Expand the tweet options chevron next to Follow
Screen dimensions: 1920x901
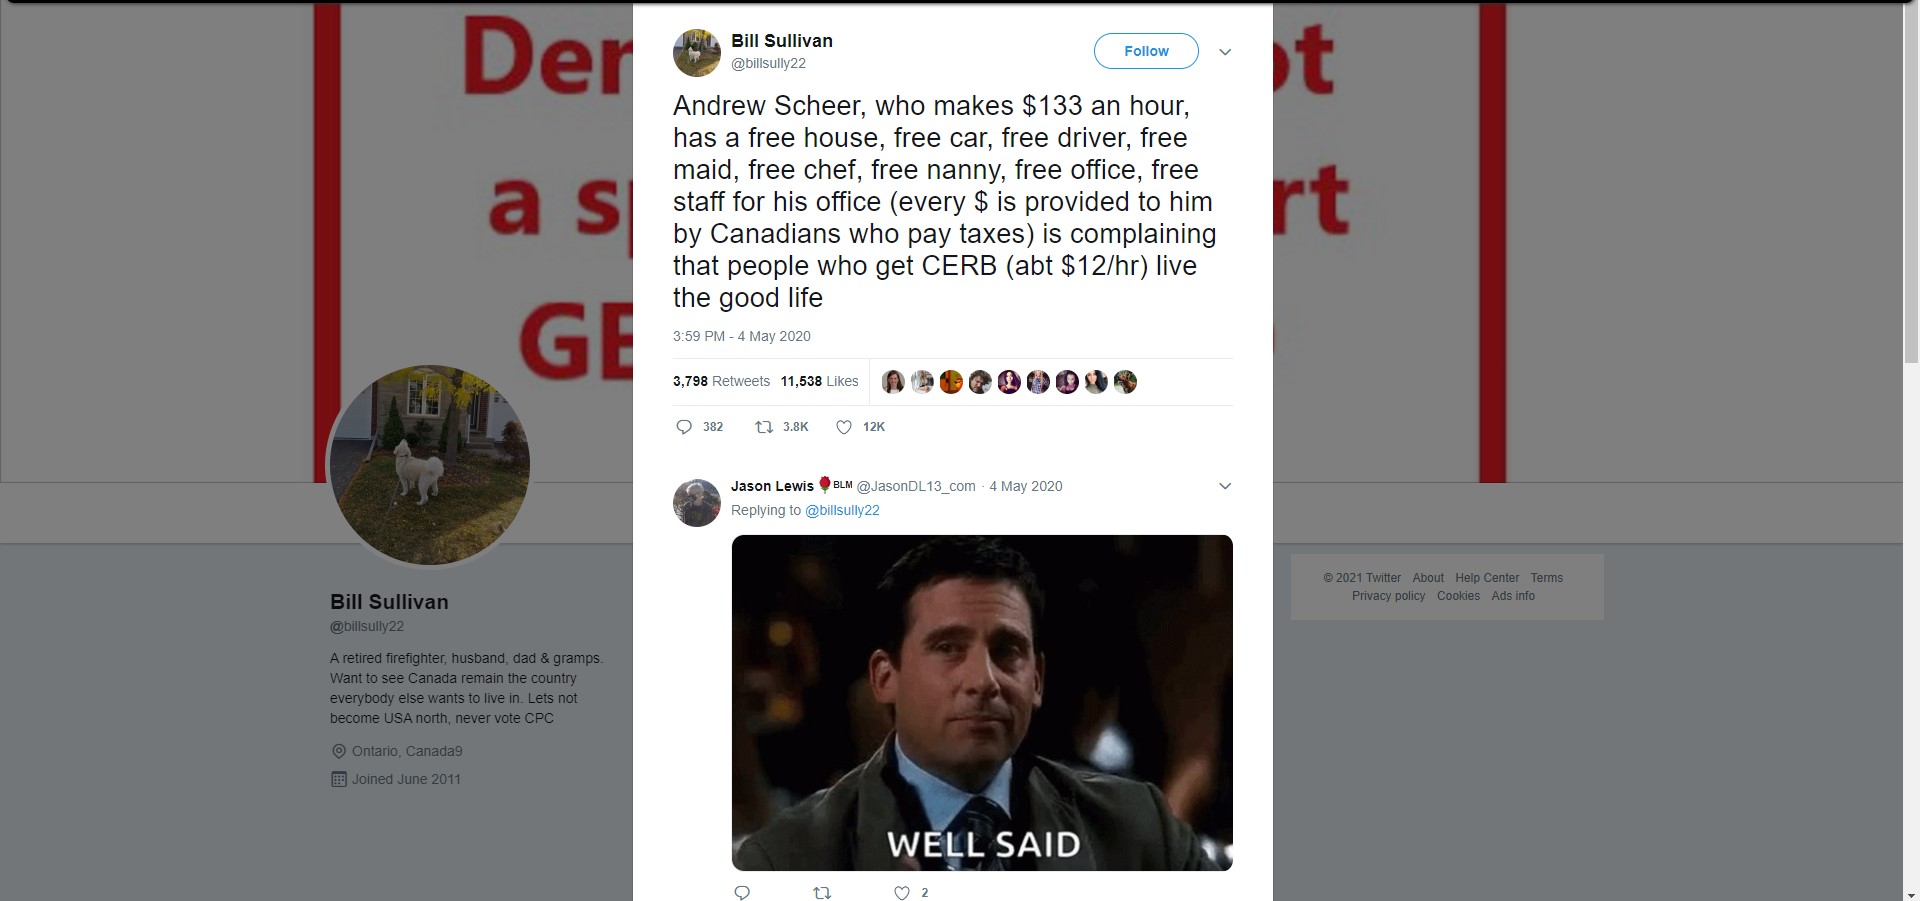pos(1225,52)
